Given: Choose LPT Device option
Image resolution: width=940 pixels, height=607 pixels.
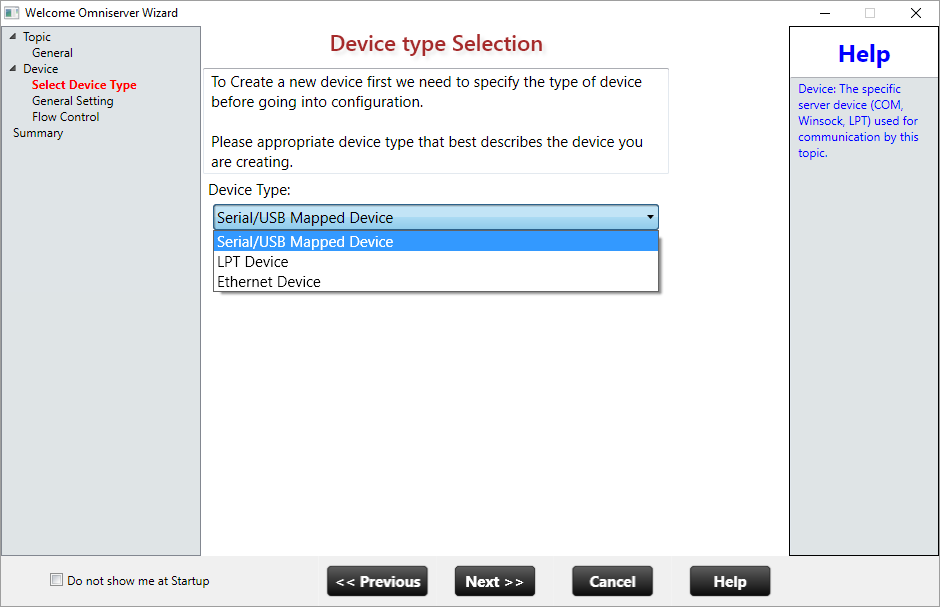Looking at the screenshot, I should coord(253,262).
